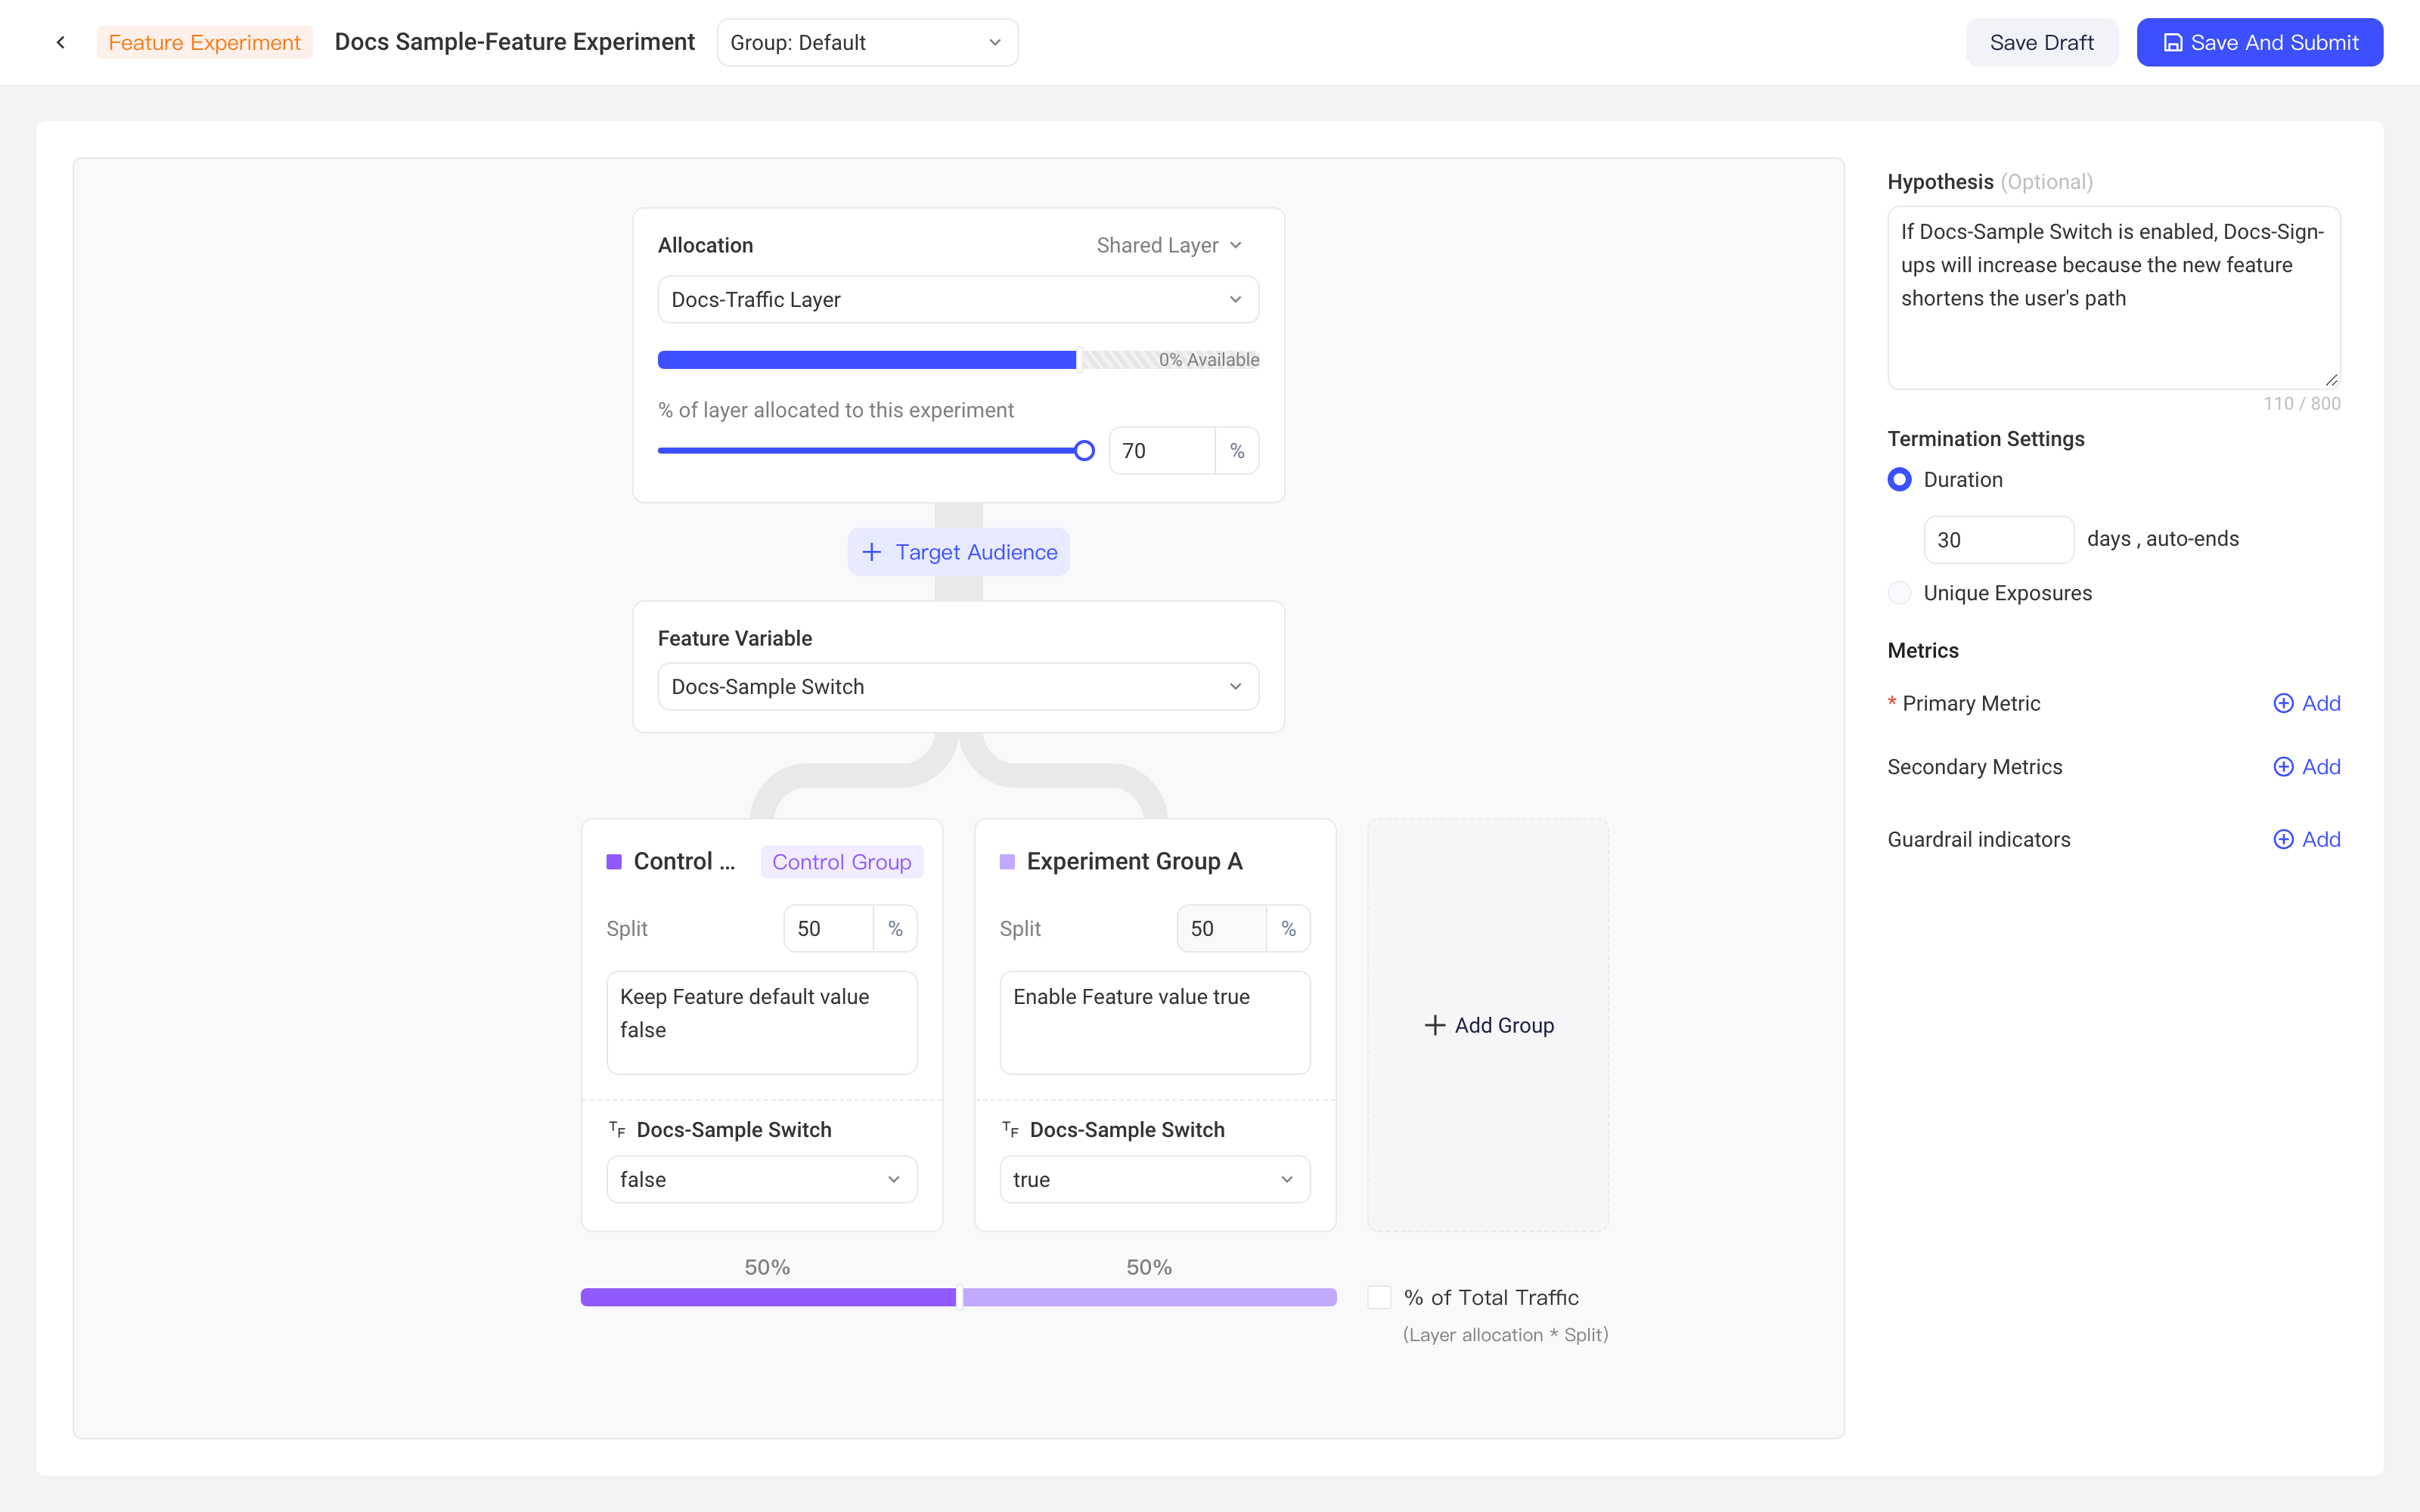Click the Control group purple square icon
Image resolution: width=2420 pixels, height=1512 pixels.
pos(614,862)
